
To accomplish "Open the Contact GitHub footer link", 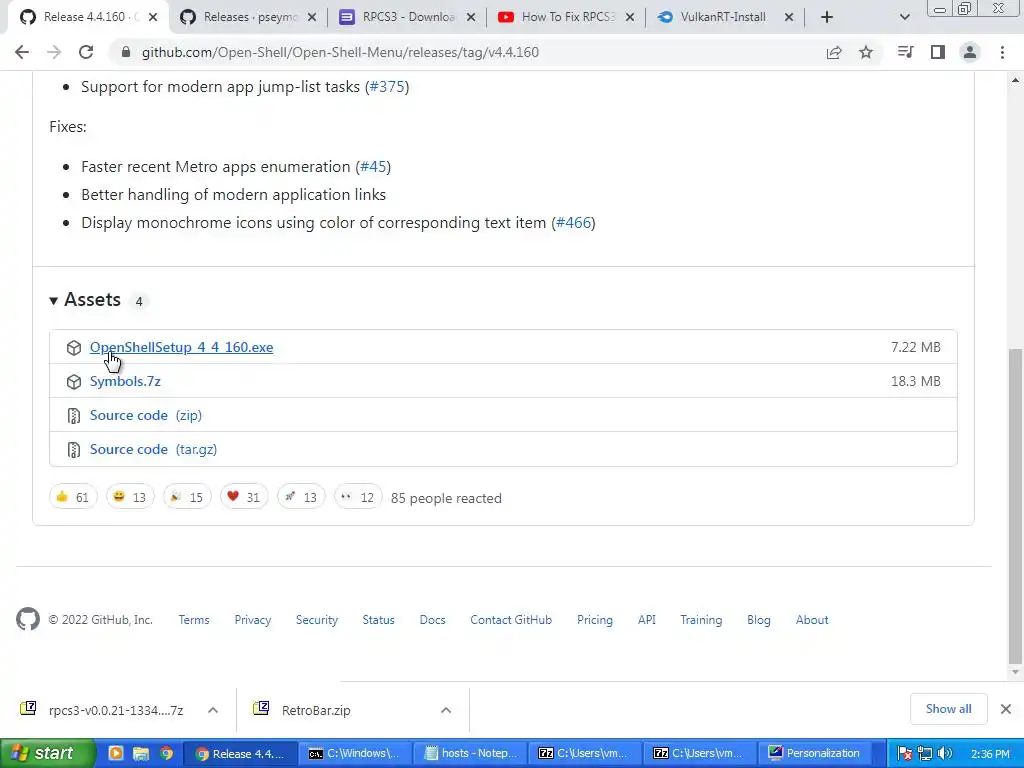I will [511, 620].
